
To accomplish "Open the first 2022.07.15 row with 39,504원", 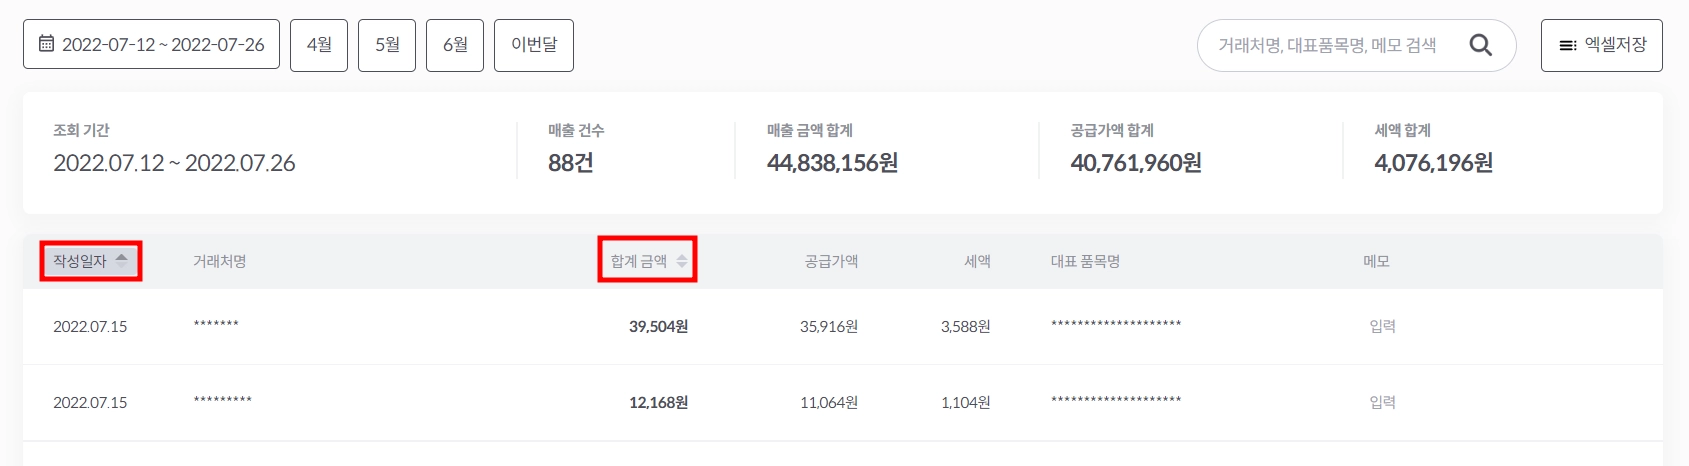I will coord(843,327).
